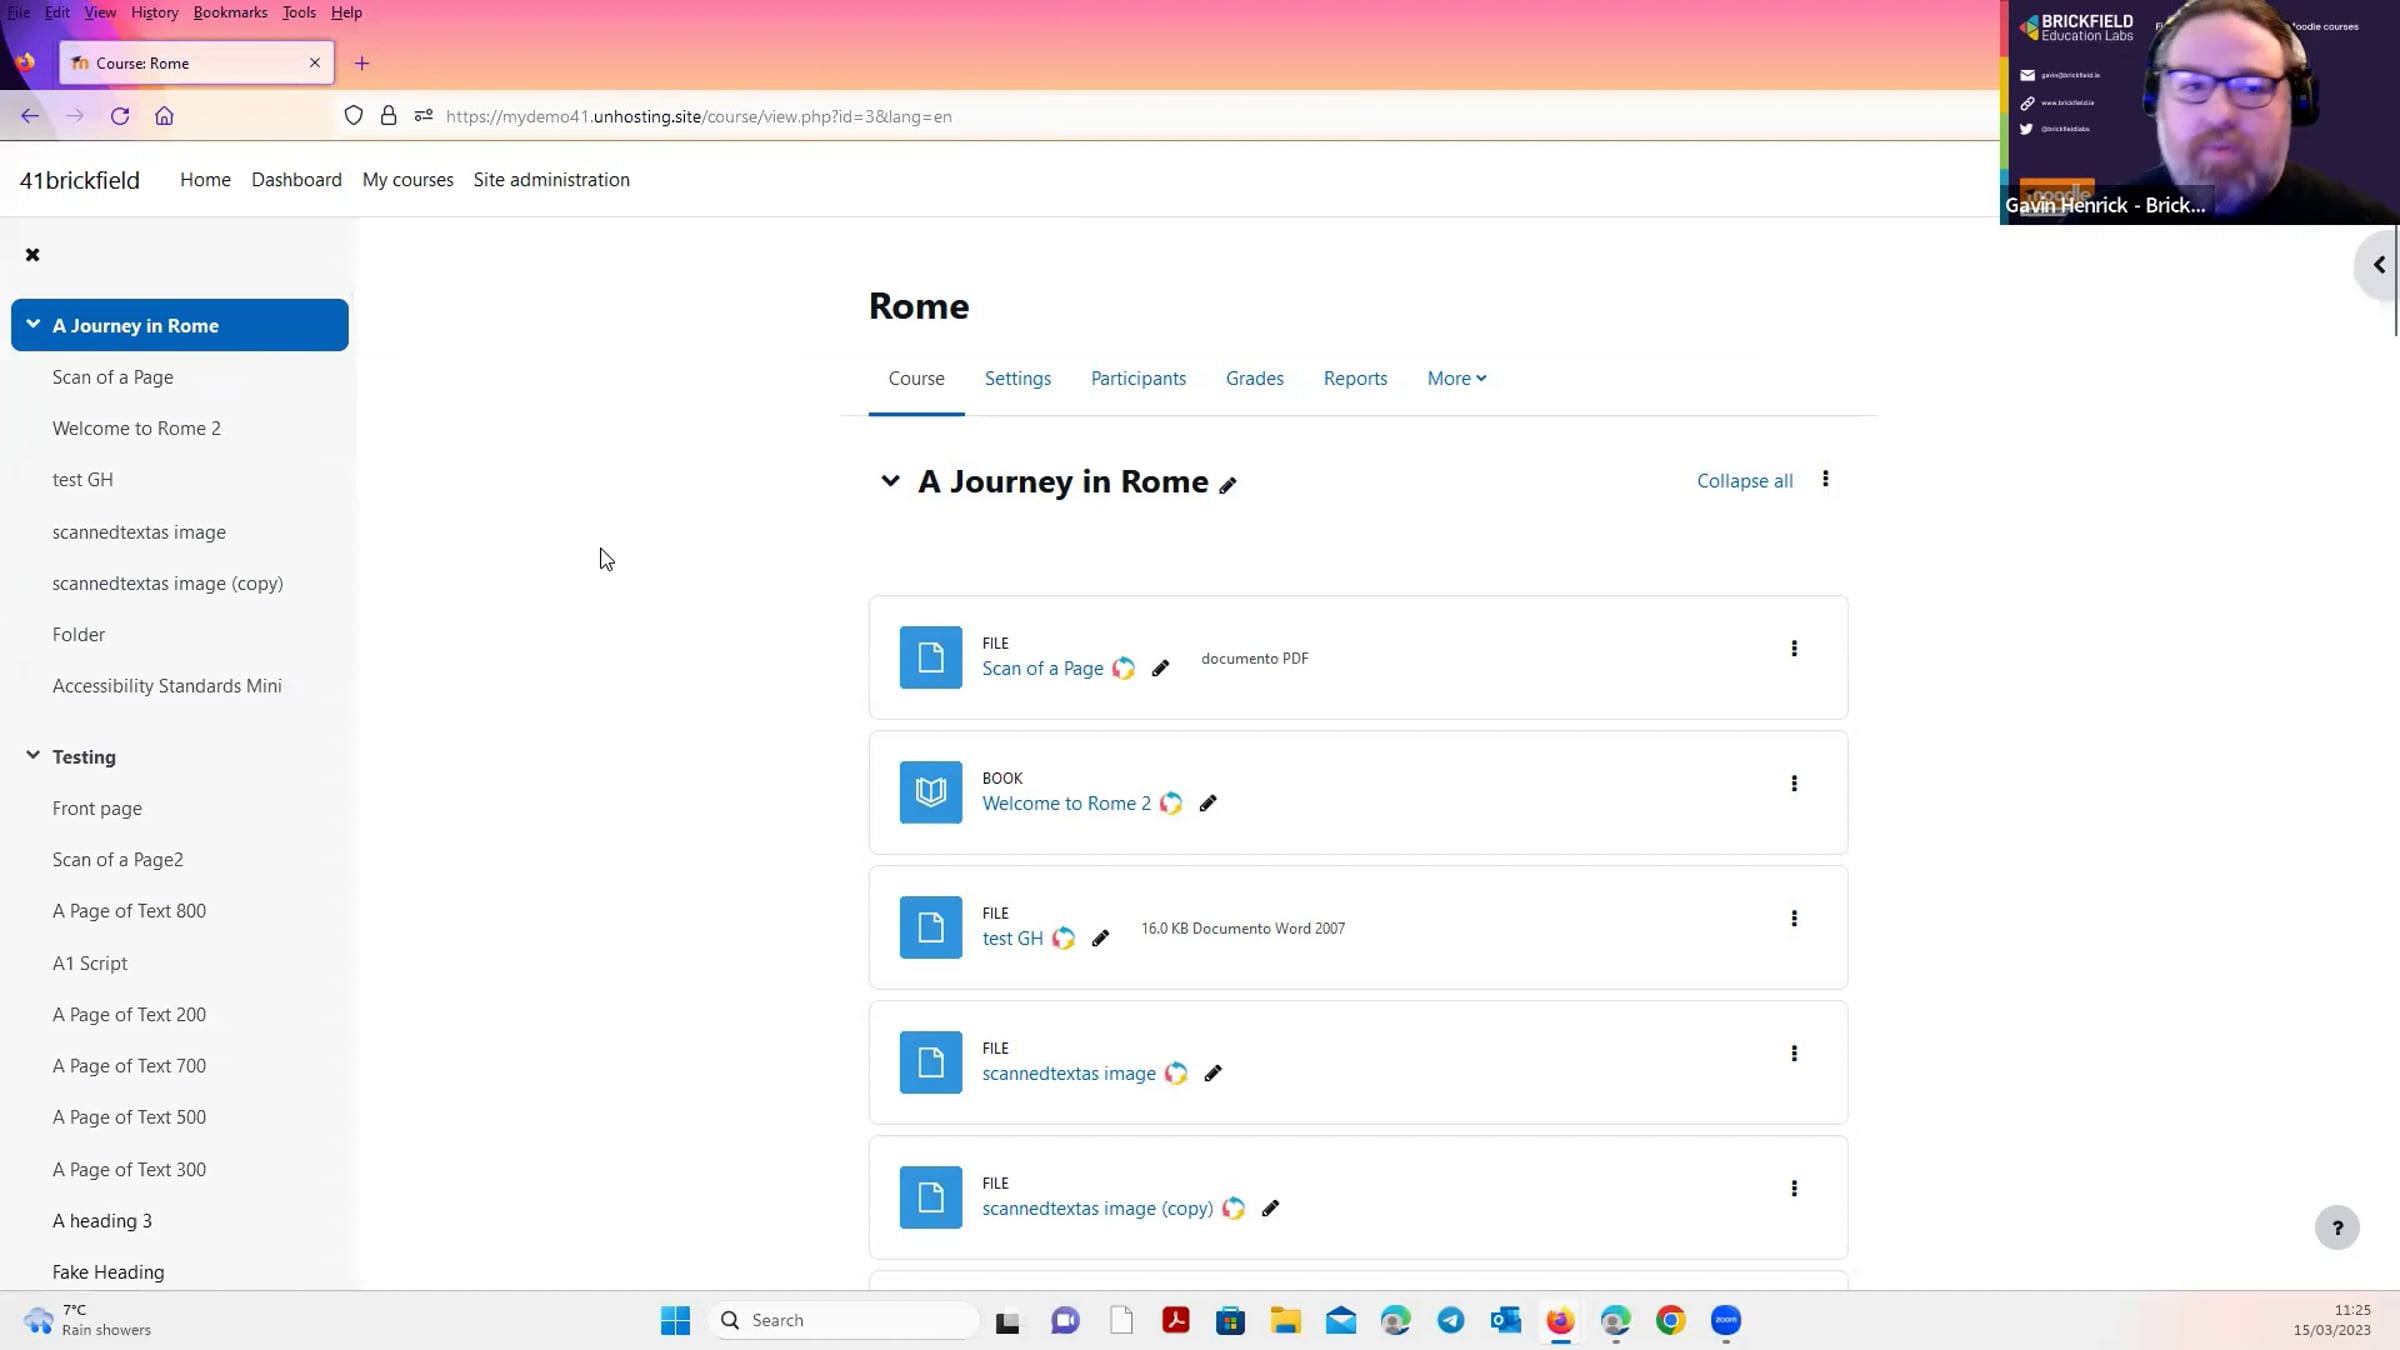
Task: Edit title of Welcome to Rome 2
Action: tap(1208, 804)
